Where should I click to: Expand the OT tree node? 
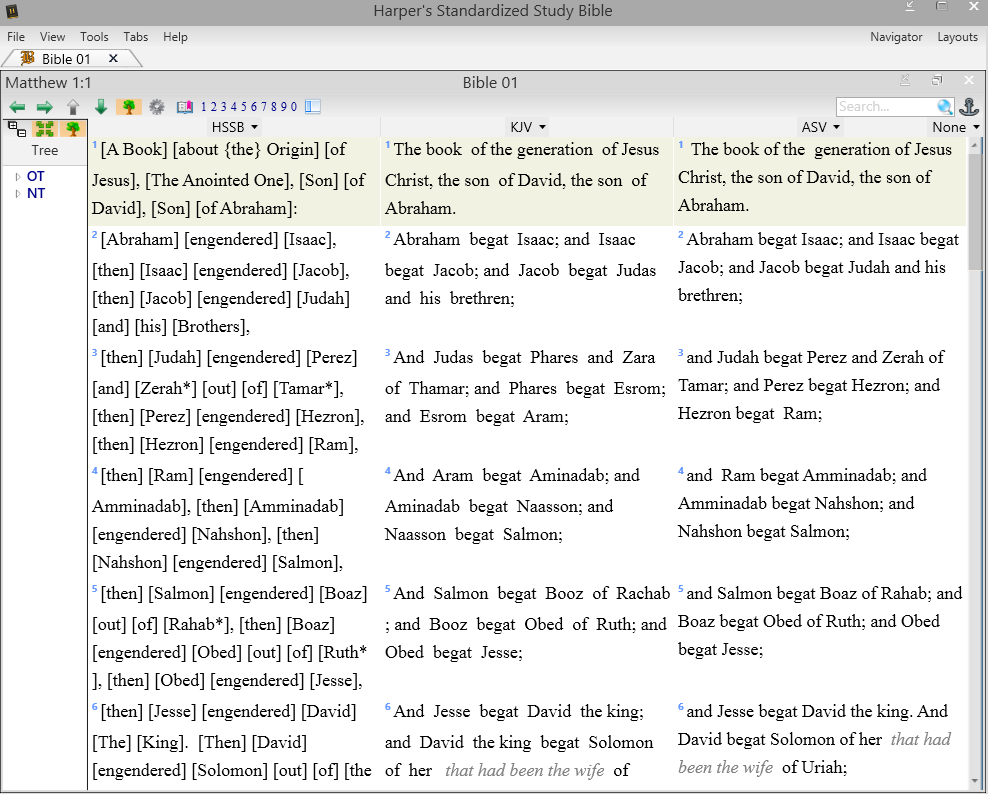18,176
